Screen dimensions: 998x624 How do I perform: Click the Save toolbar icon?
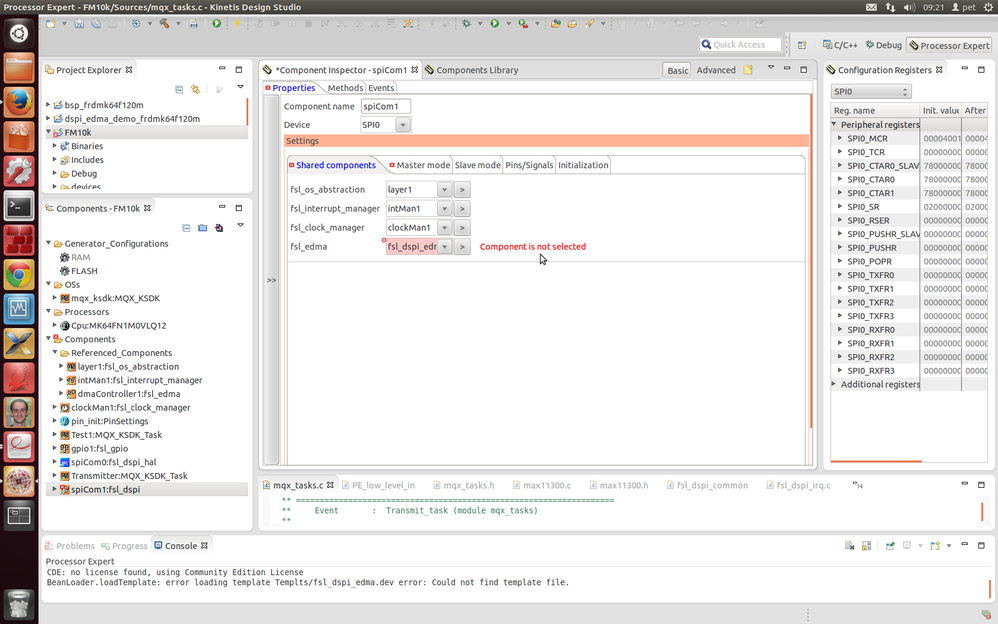tap(79, 24)
